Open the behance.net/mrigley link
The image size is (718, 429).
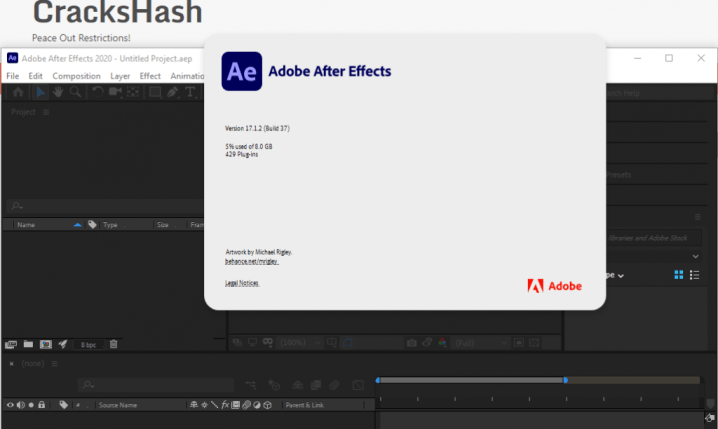click(x=252, y=260)
